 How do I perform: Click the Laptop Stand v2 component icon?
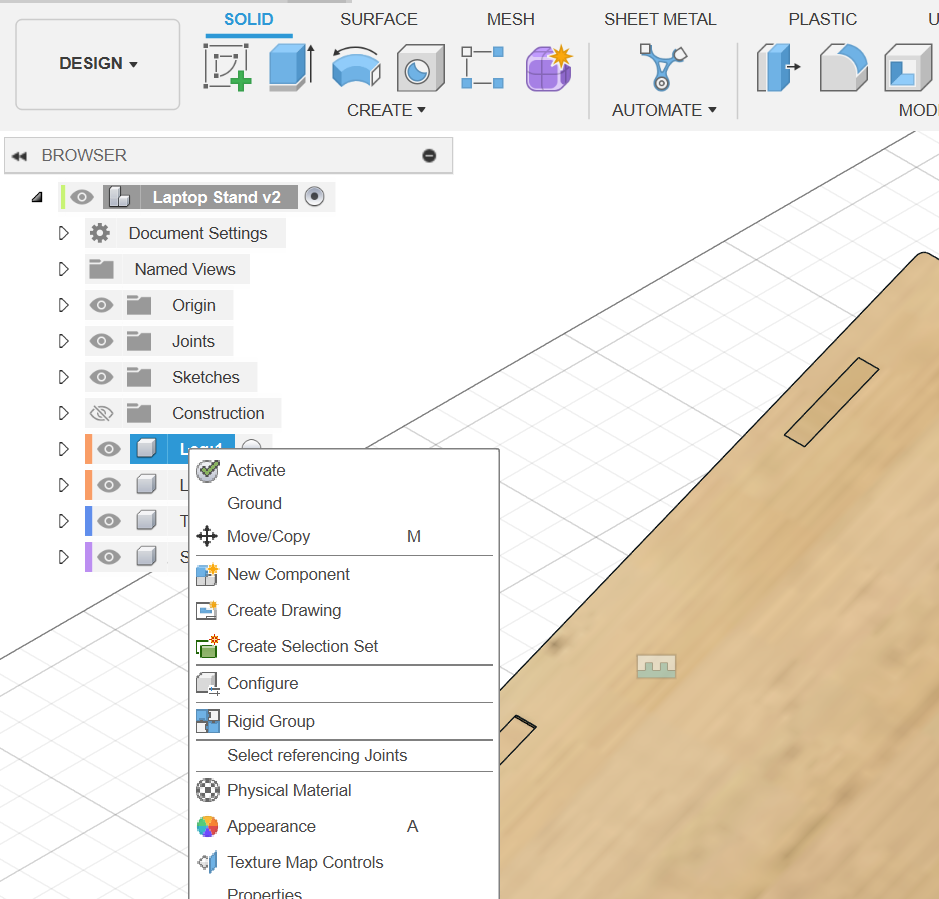(120, 197)
